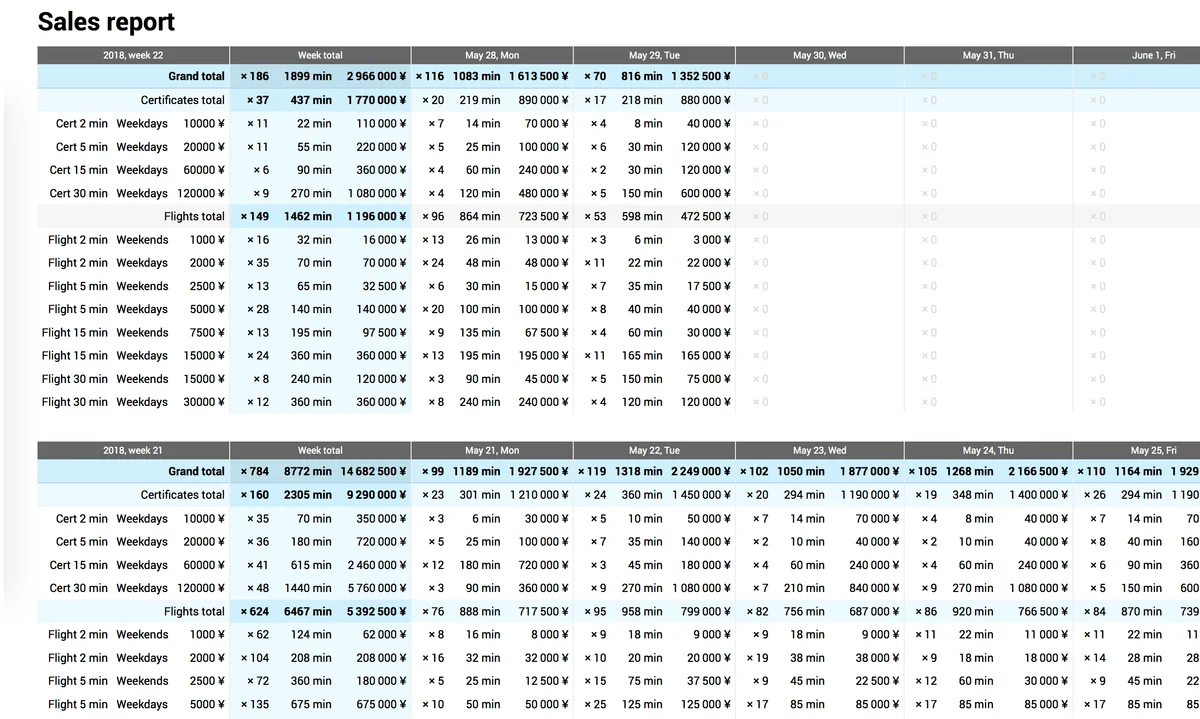Click the May 24, Thu header in week 21
Screen dimensions: 1200x719
tap(988, 450)
